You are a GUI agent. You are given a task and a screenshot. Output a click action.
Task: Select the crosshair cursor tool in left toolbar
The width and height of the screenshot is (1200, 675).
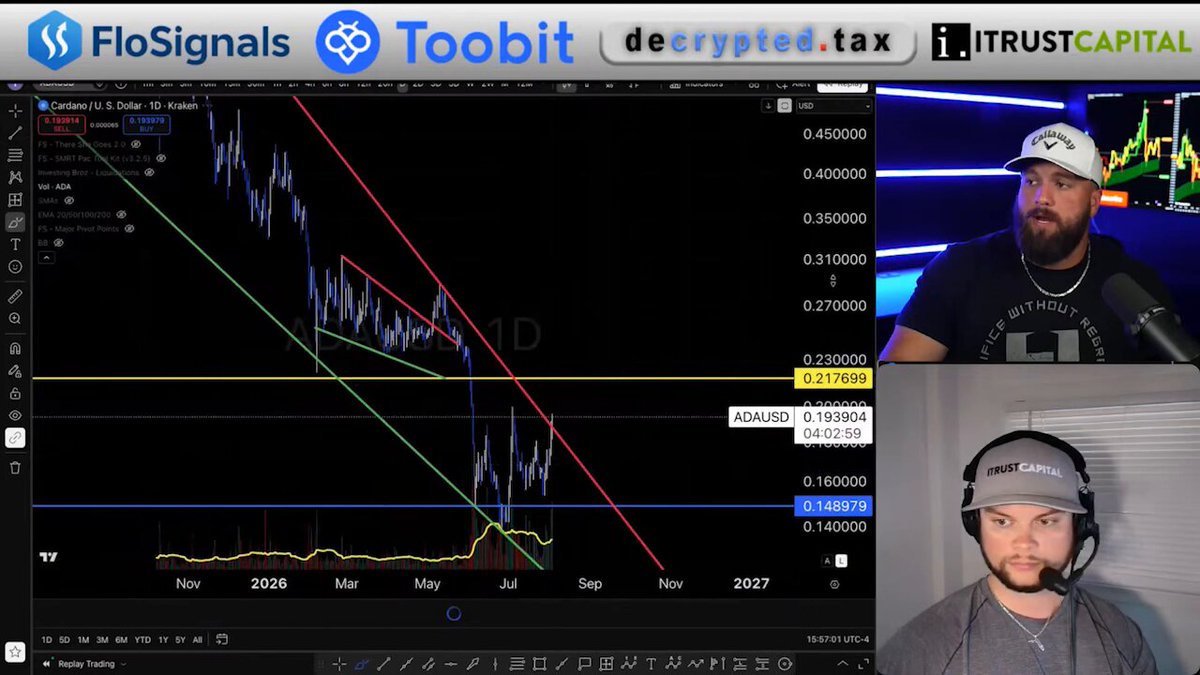click(15, 111)
